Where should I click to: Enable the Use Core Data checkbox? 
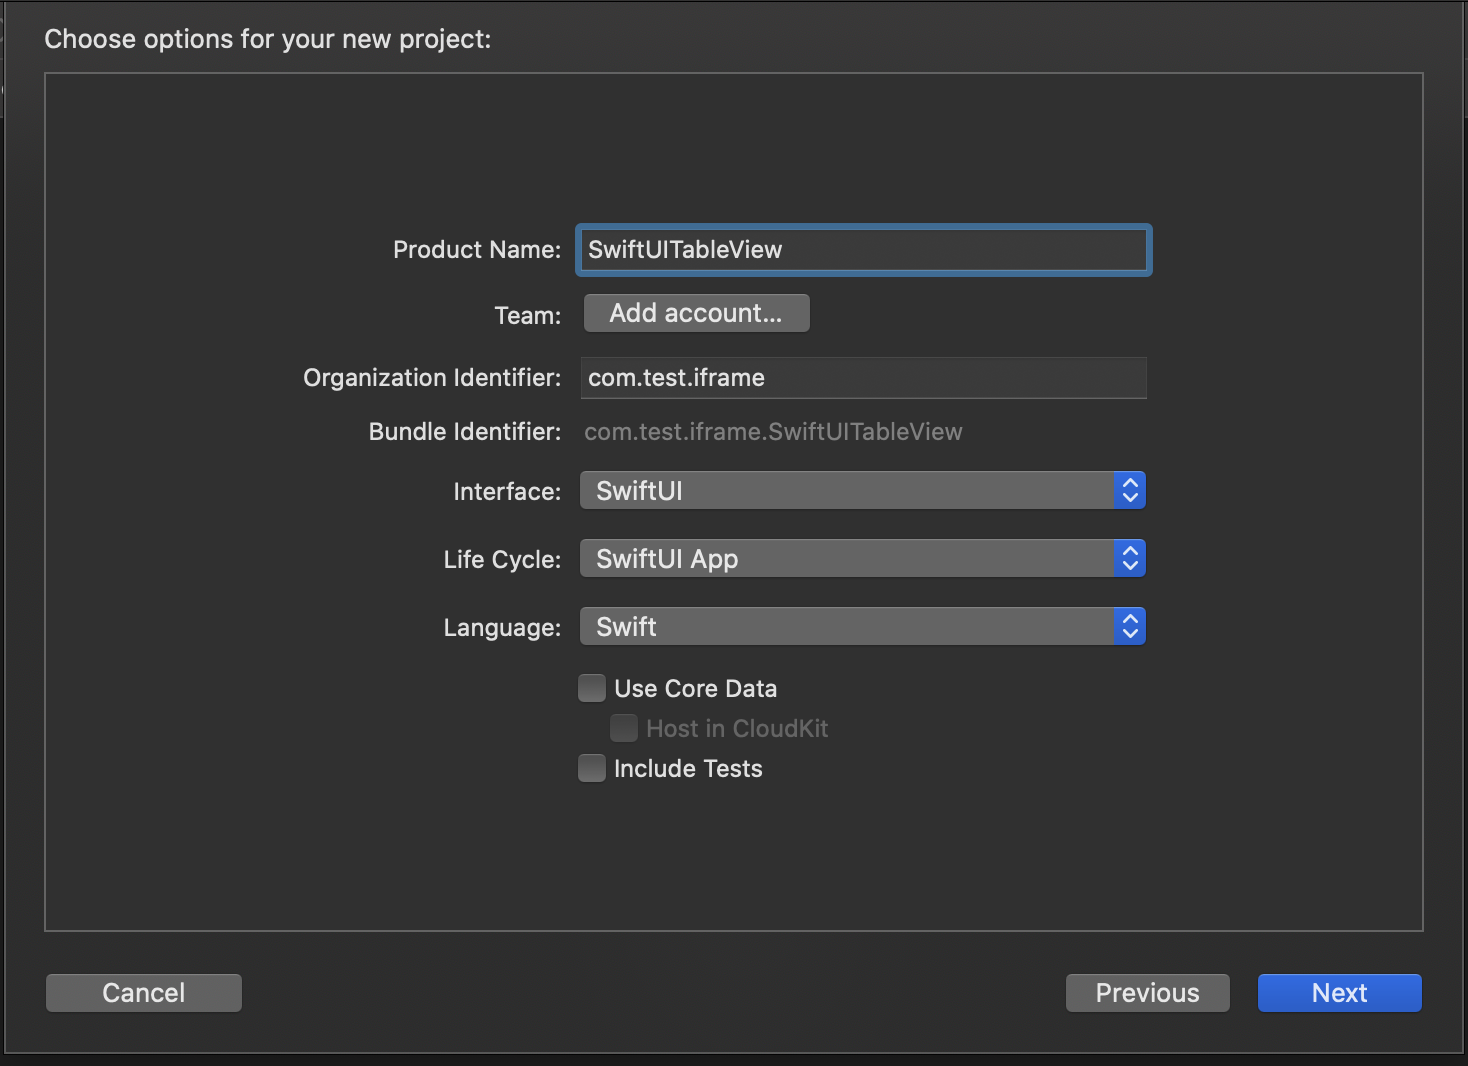[592, 688]
